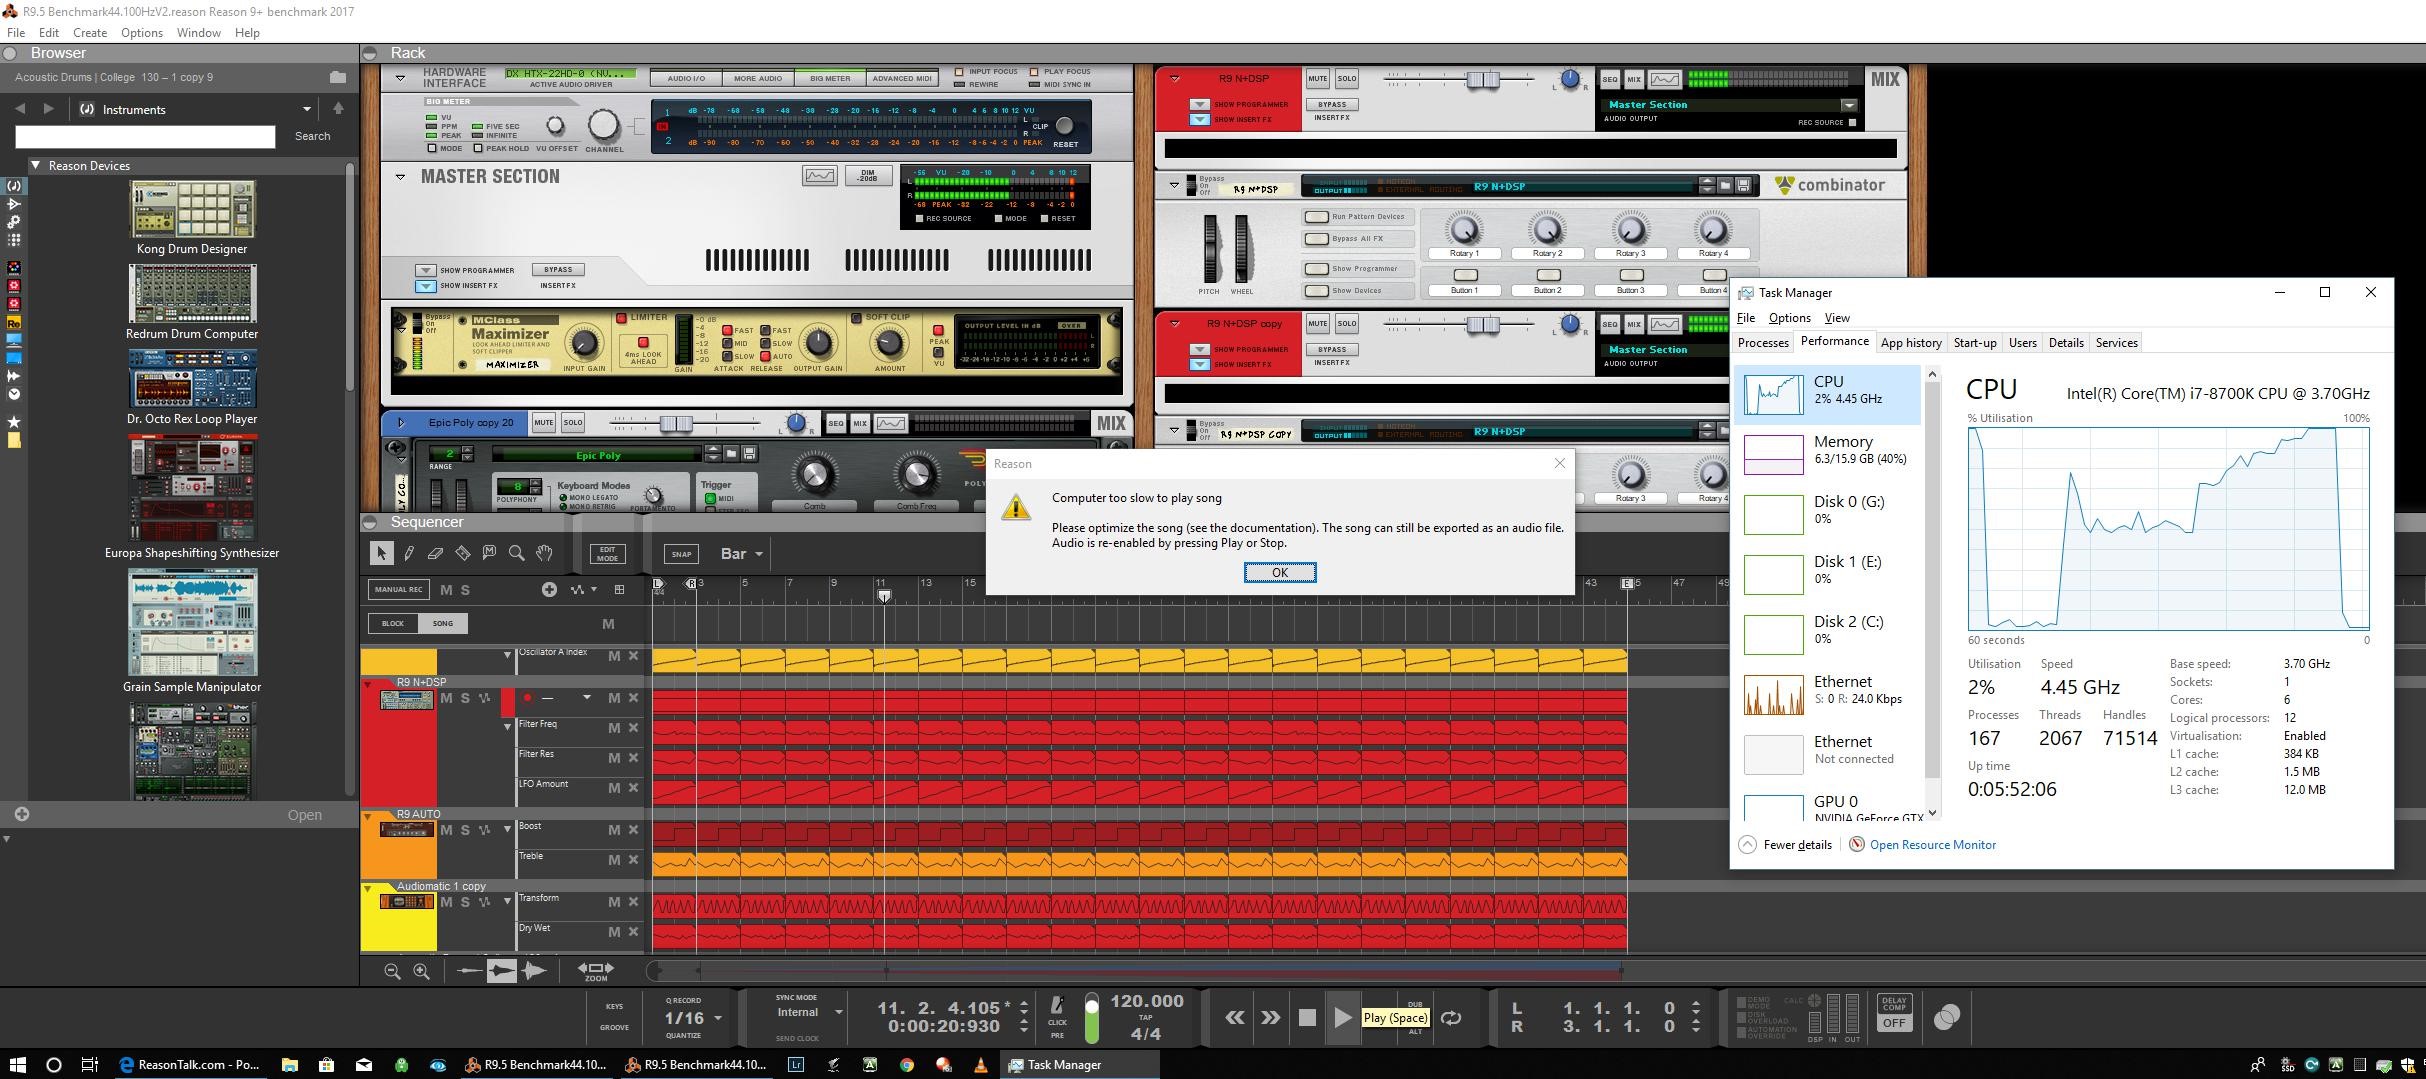Viewport: 2426px width, 1079px height.
Task: Switch to Task Manager App history tab
Action: point(1910,342)
